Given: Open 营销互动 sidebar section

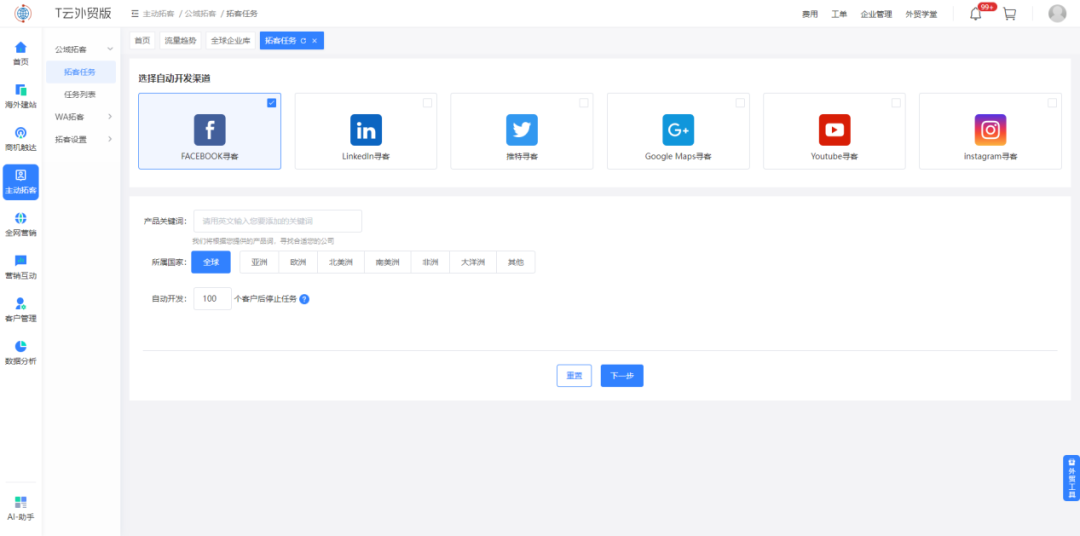Looking at the screenshot, I should click(21, 267).
